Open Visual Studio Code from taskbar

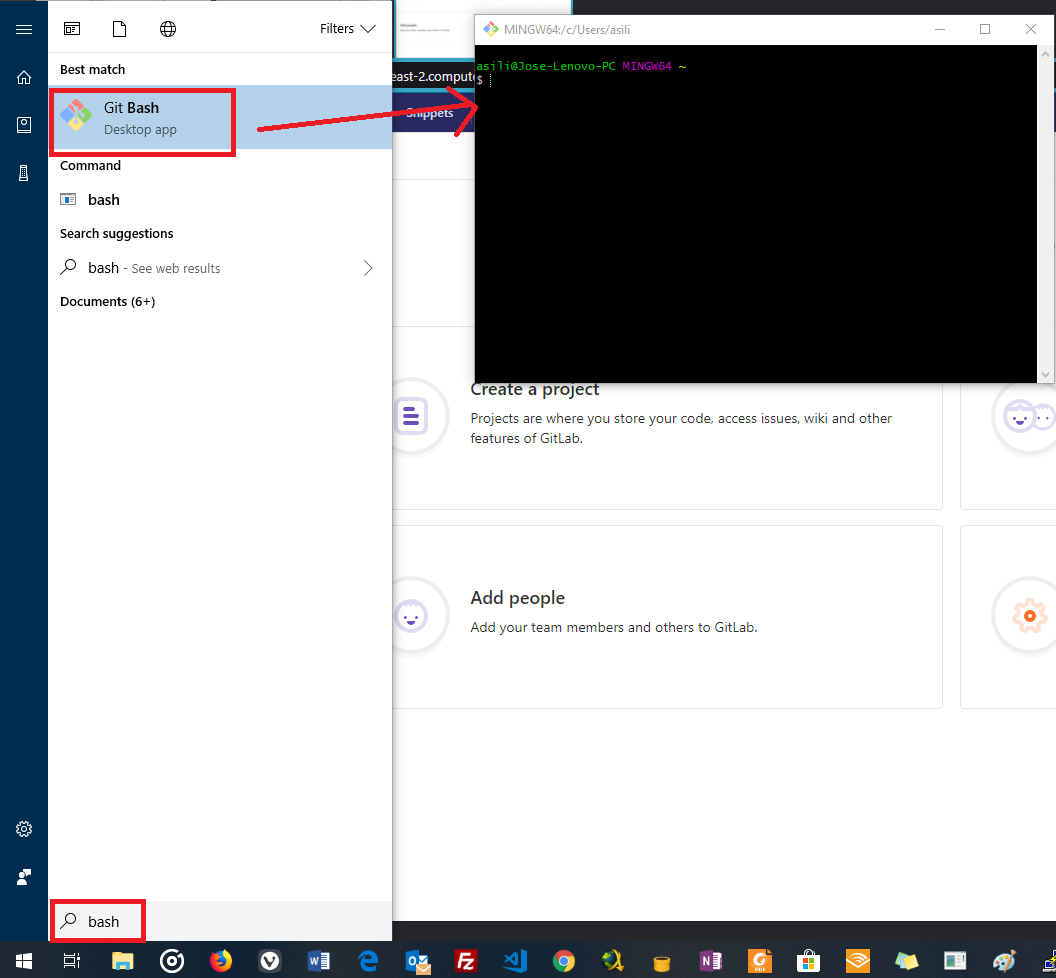click(x=515, y=960)
